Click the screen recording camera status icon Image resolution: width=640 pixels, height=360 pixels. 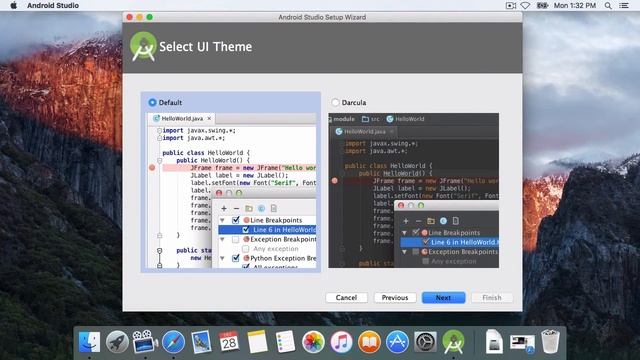click(x=511, y=5)
